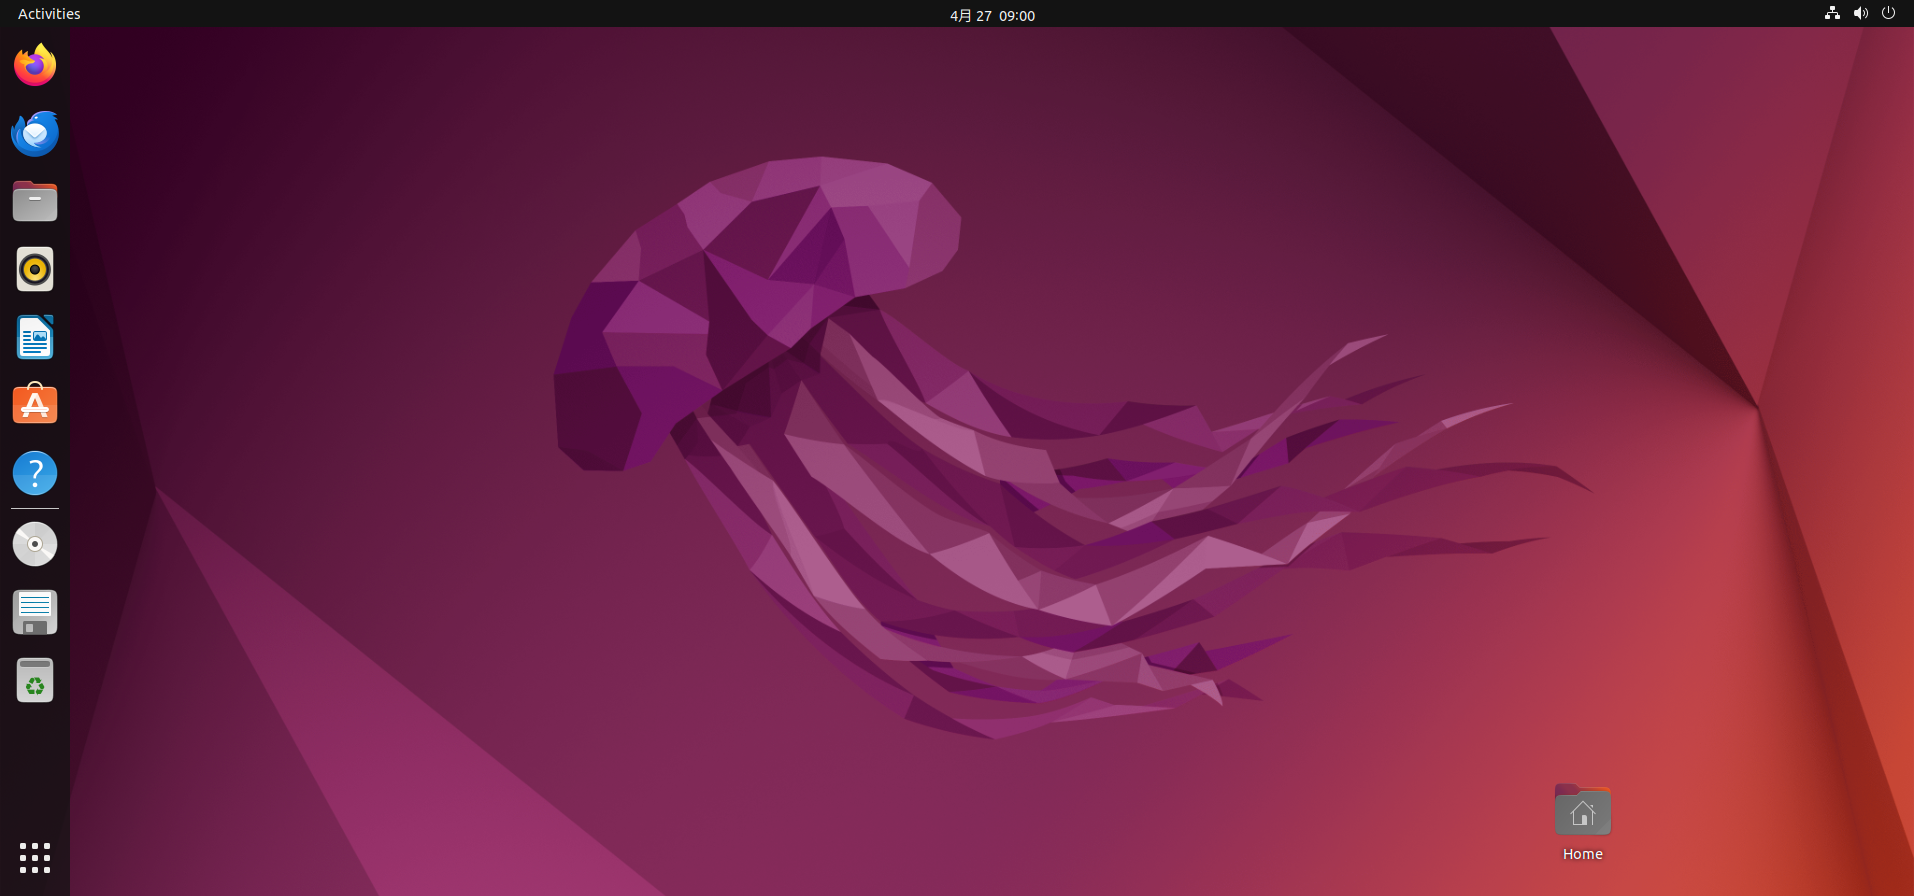Open Thunderbird Mail from the dock
The image size is (1914, 896).
pos(35,133)
